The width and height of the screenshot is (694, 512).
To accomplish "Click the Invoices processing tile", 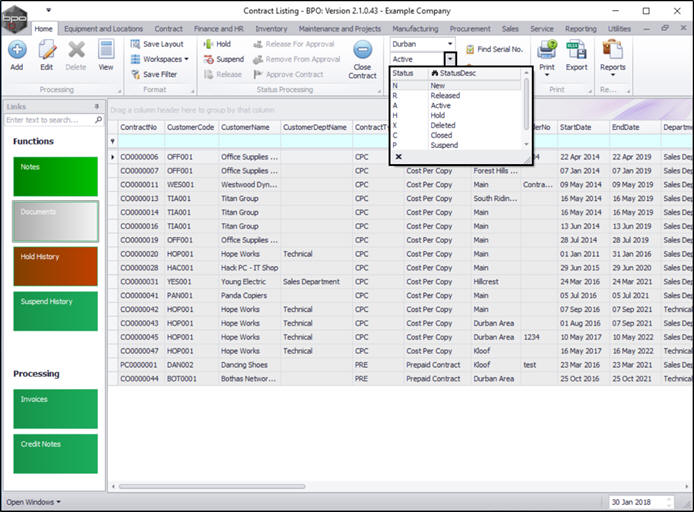I will tap(55, 408).
